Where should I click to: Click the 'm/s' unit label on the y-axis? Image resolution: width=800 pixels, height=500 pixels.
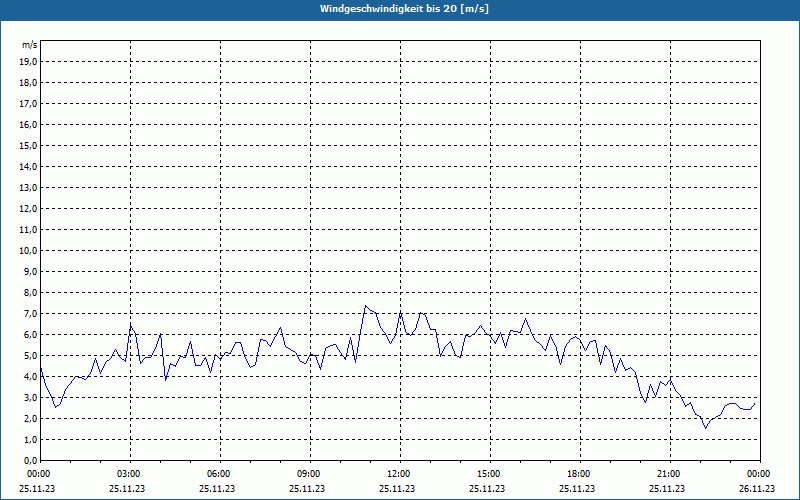30,45
